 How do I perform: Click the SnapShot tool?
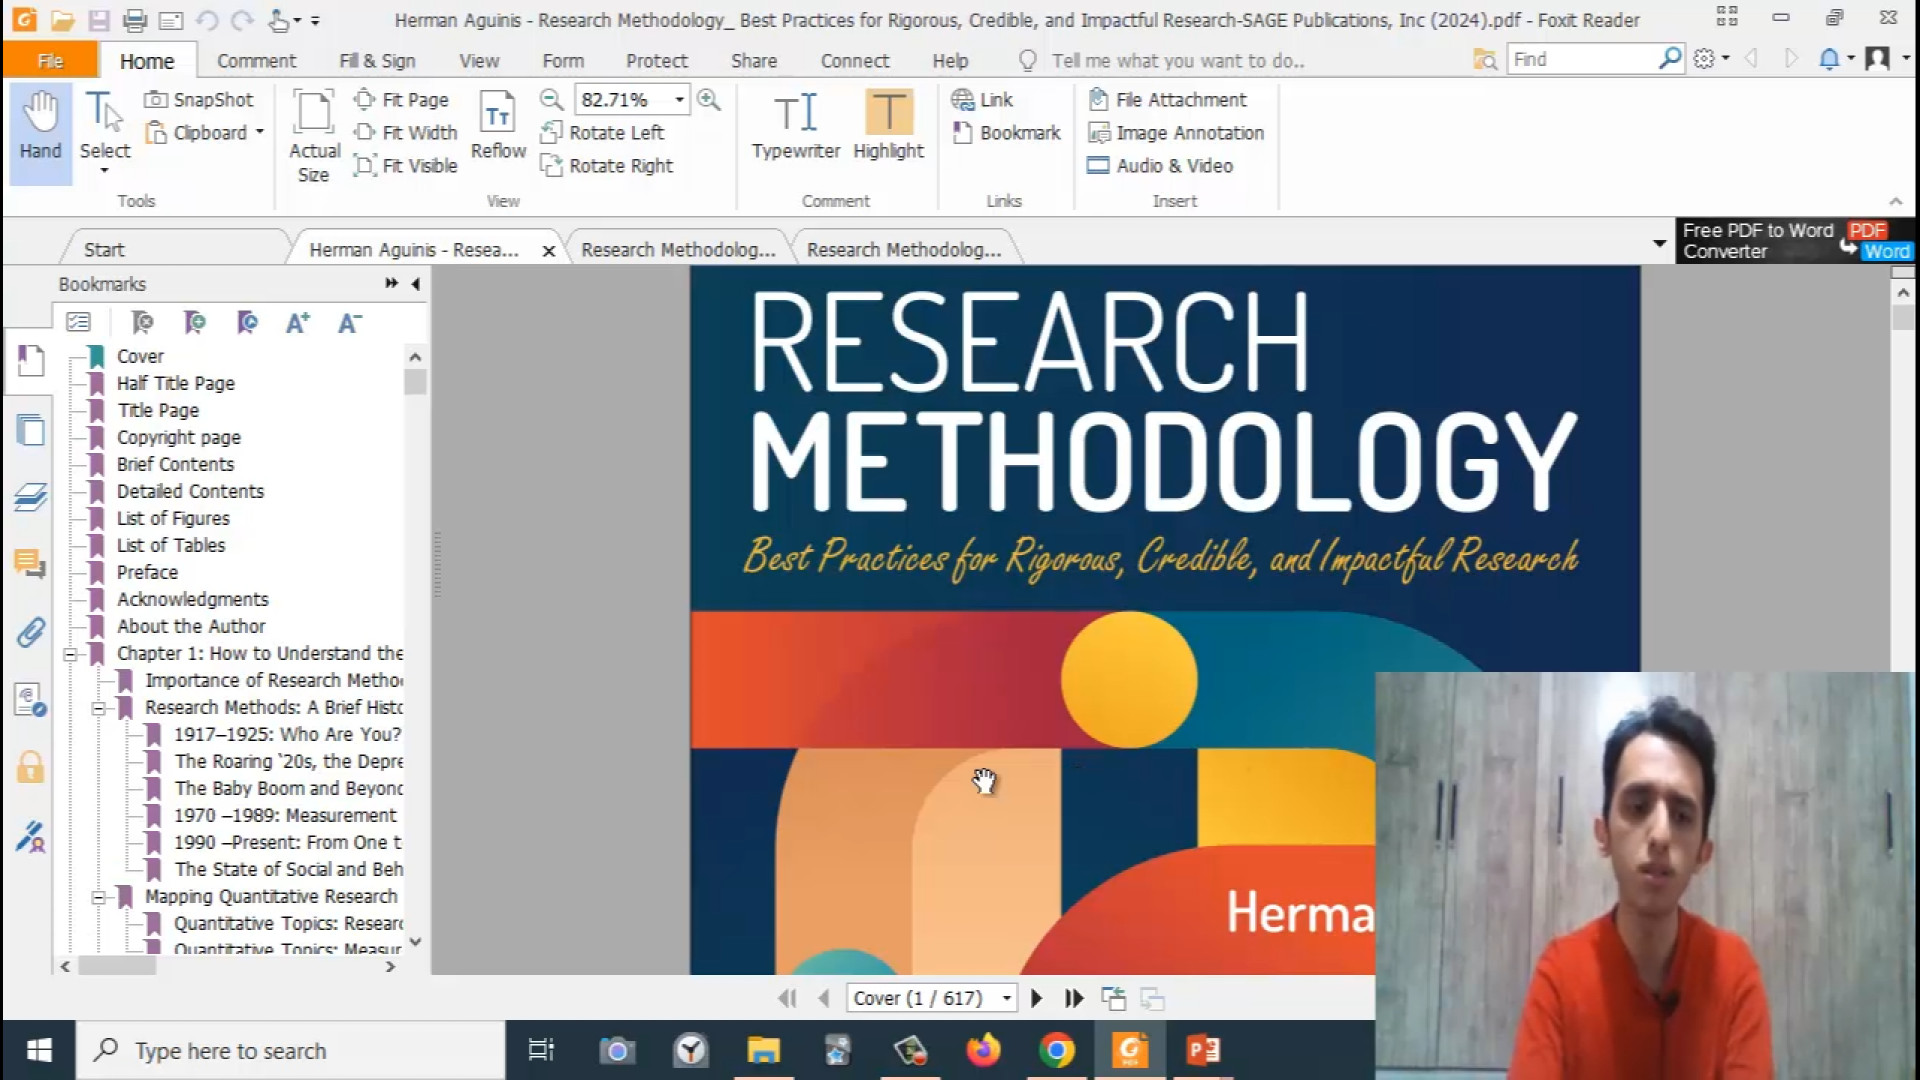(x=199, y=99)
